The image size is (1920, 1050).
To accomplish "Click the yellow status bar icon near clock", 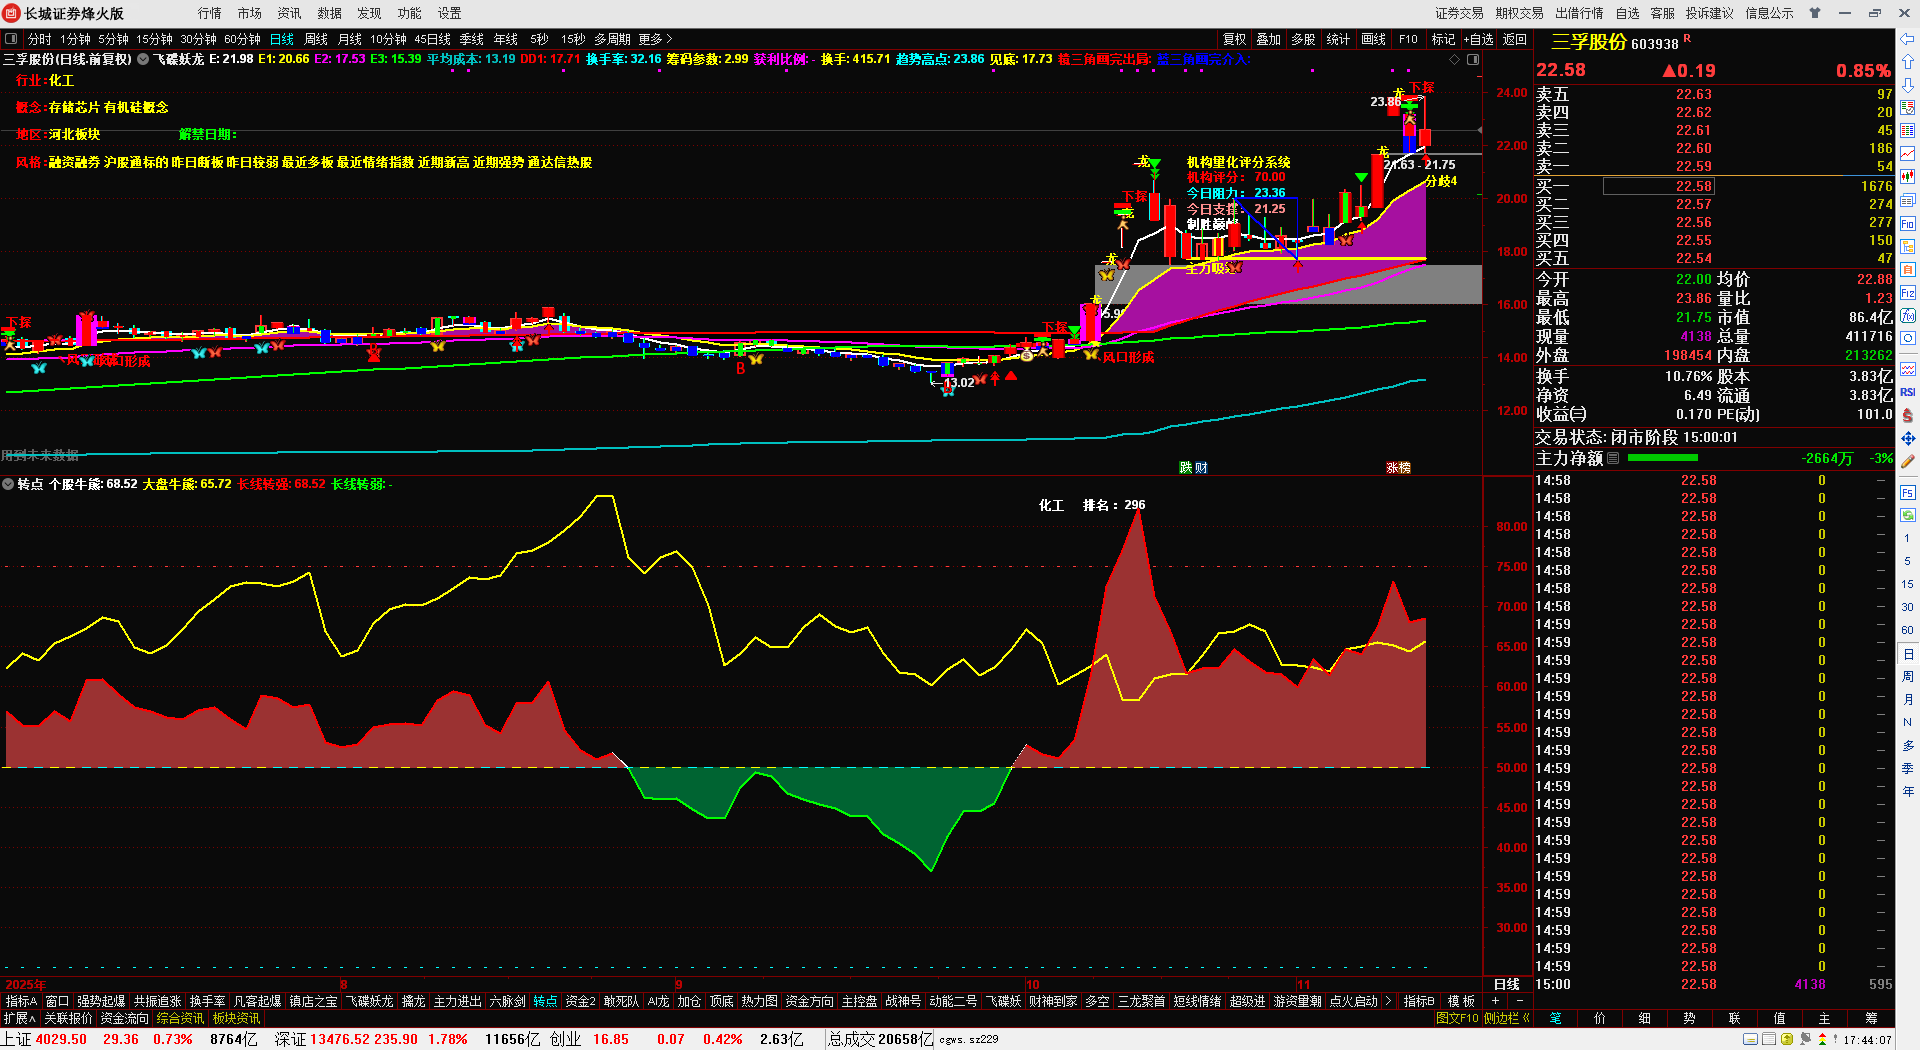I will coord(1787,1039).
